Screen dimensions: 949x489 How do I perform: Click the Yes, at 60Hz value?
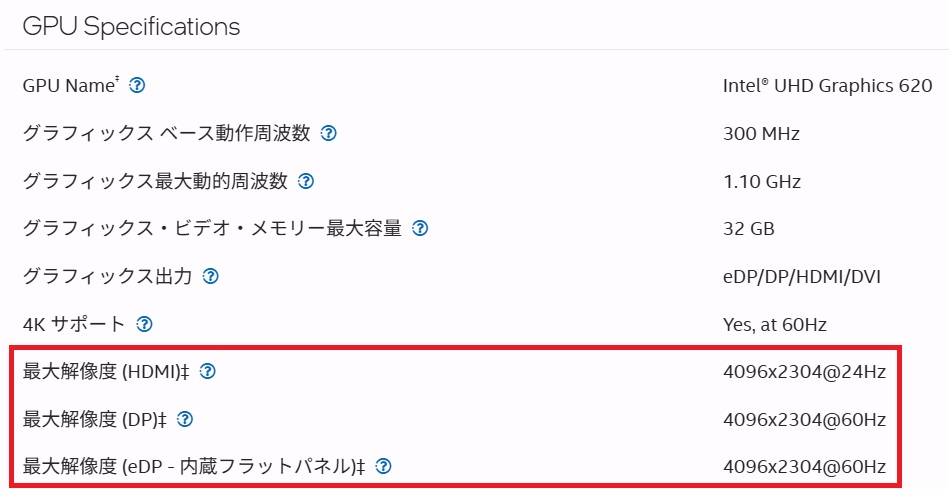pos(775,324)
